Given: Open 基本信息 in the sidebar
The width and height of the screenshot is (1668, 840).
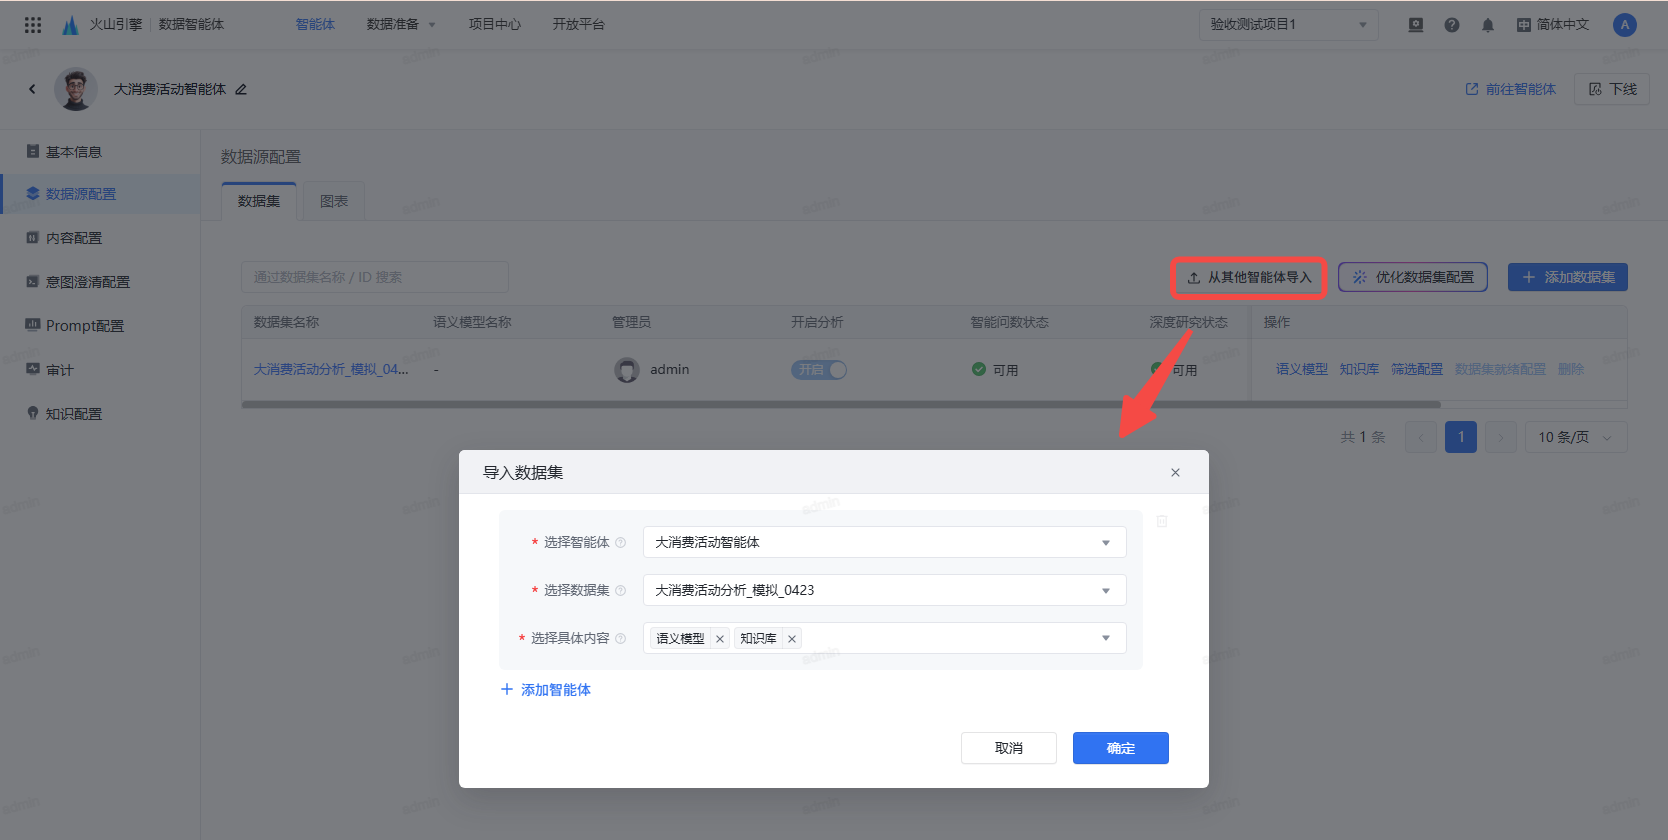Looking at the screenshot, I should (x=100, y=152).
